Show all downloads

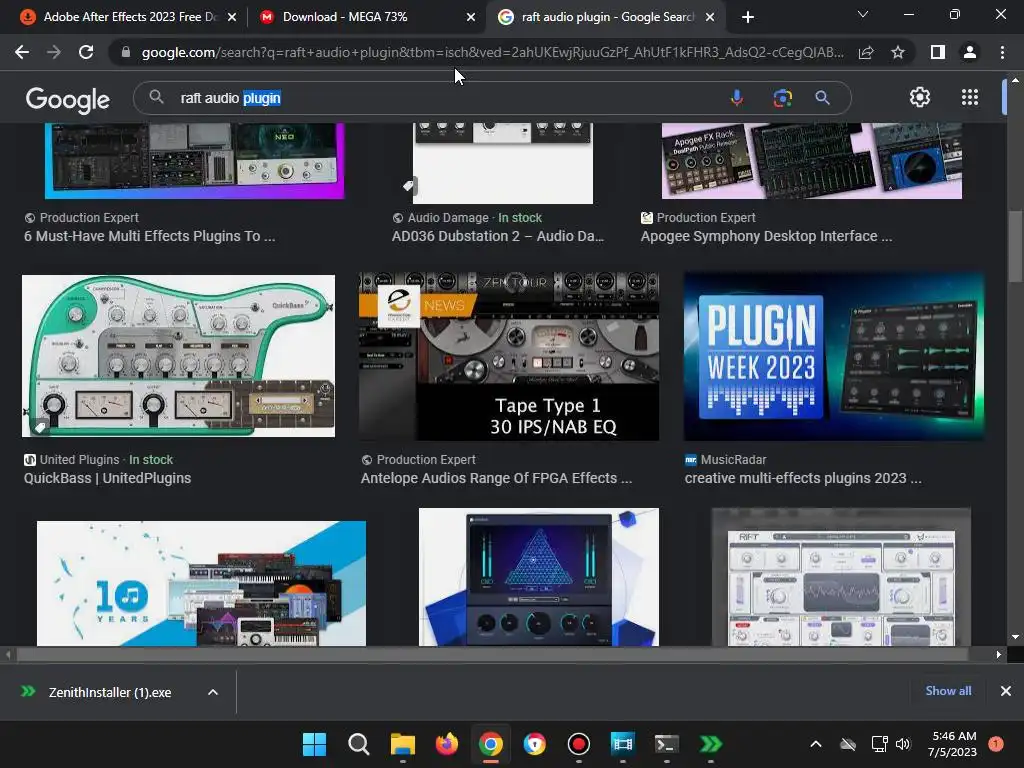pos(948,691)
